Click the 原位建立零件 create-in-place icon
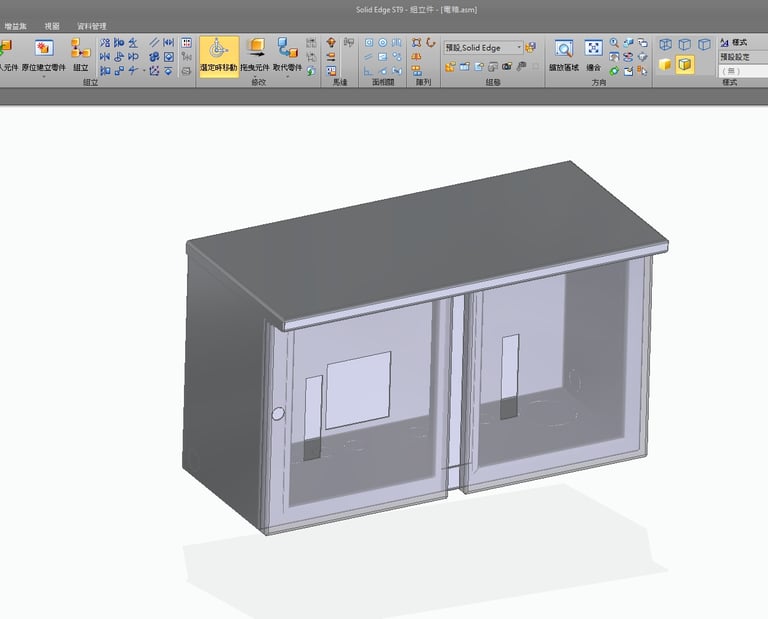Image resolution: width=768 pixels, height=619 pixels. click(x=44, y=48)
